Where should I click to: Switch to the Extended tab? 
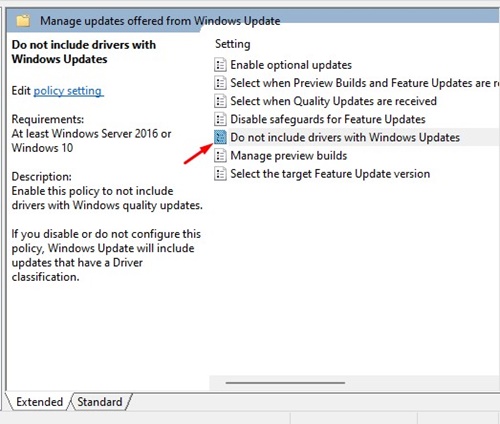(39, 402)
